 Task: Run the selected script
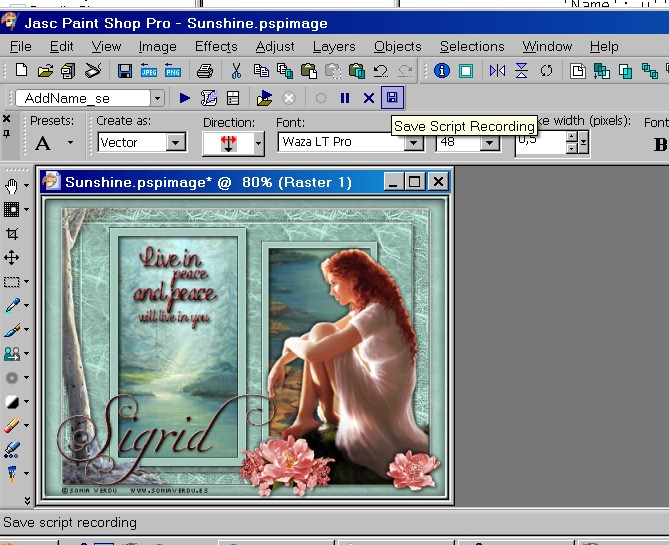184,99
